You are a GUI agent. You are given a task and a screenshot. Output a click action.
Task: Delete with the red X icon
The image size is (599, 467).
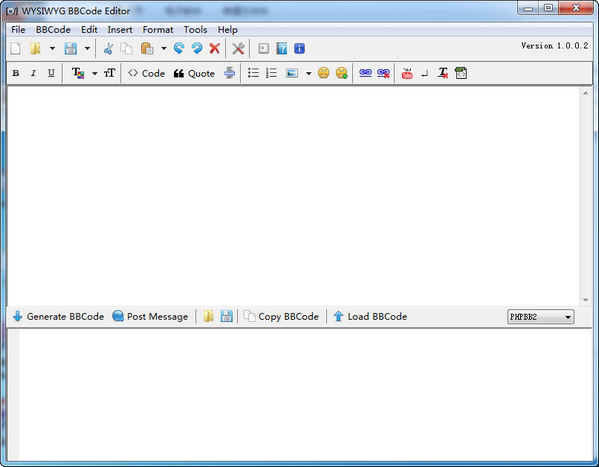(x=215, y=49)
